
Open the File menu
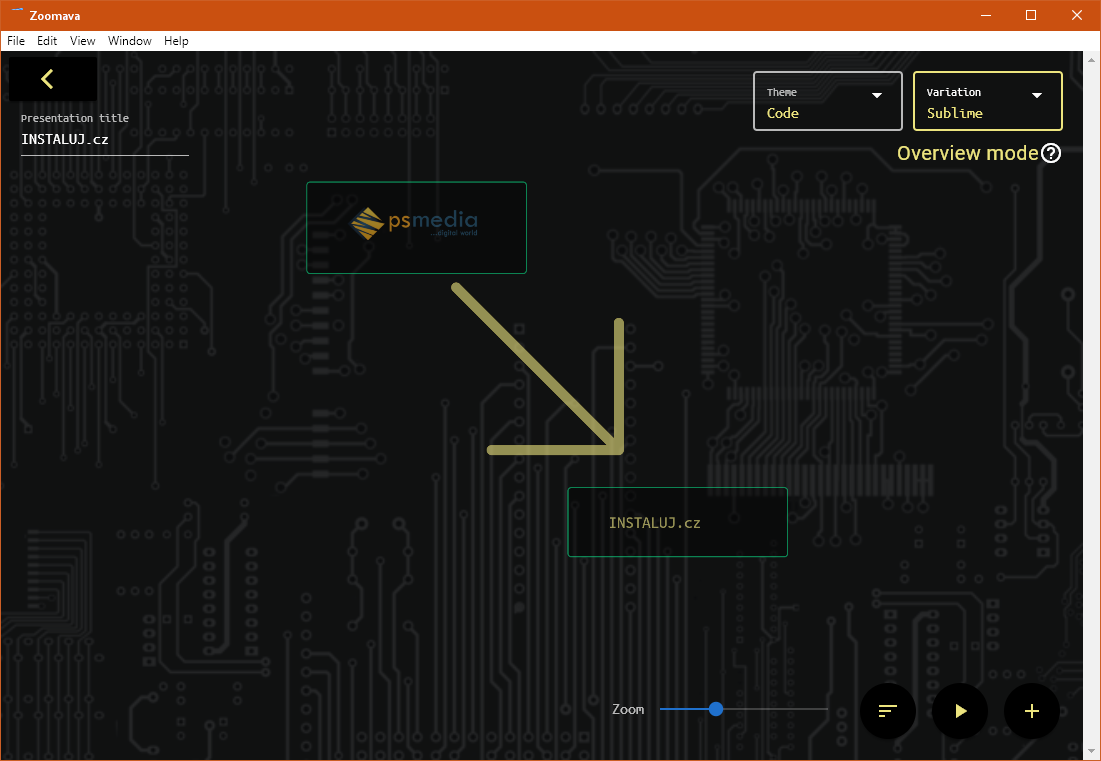point(16,41)
